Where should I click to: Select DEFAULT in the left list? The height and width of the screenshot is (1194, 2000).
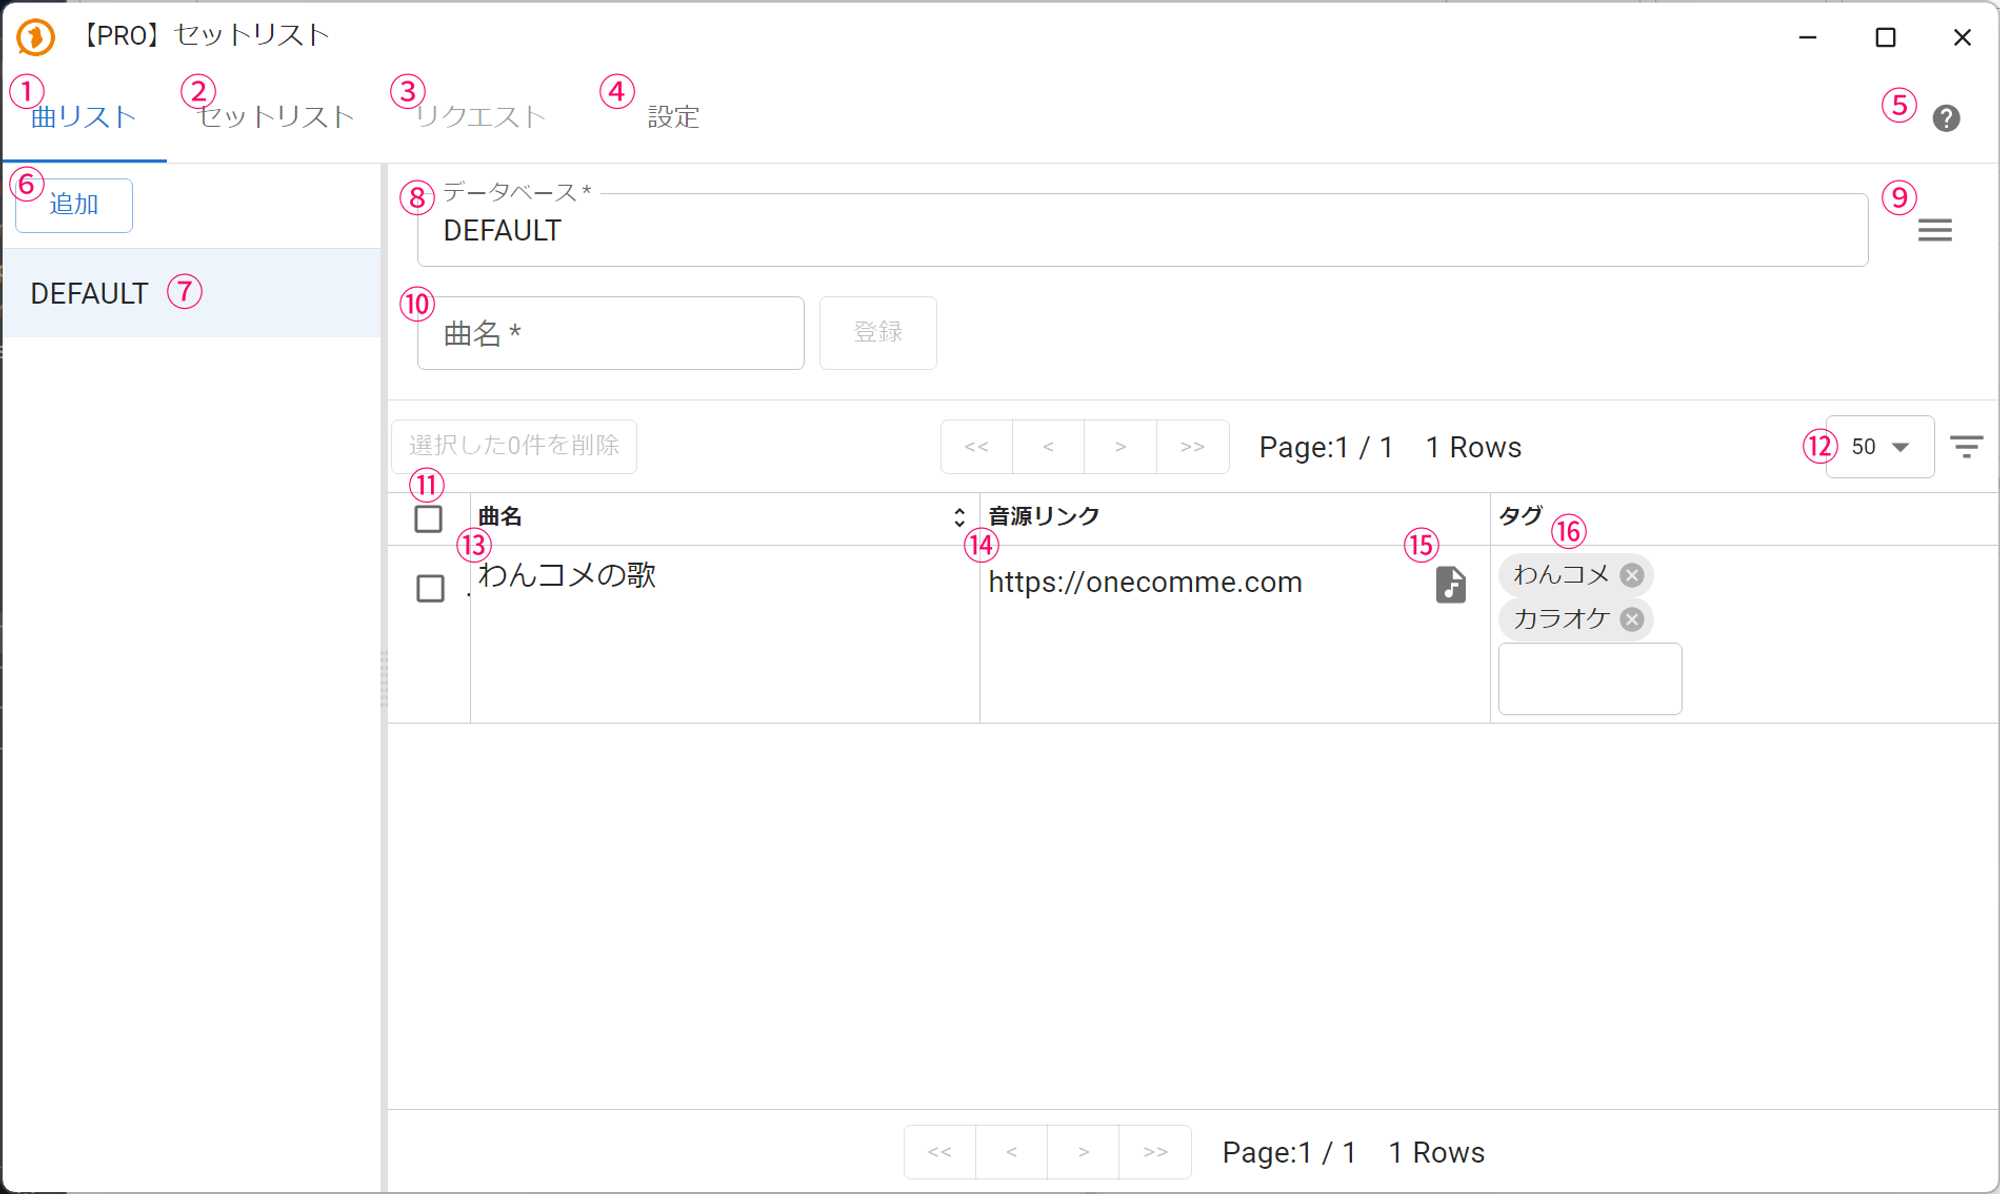click(x=90, y=294)
